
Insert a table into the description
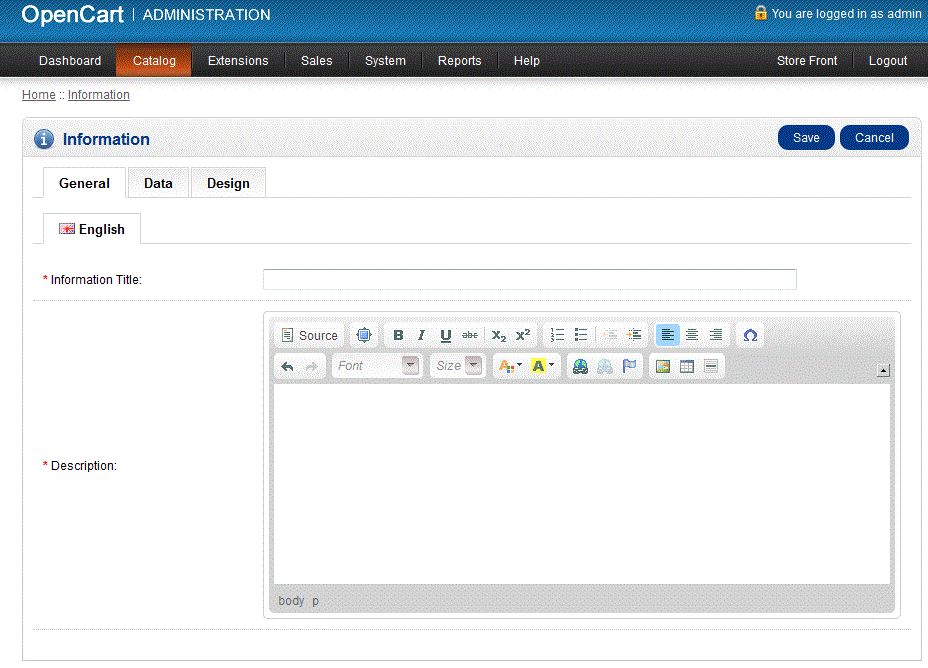coord(687,366)
